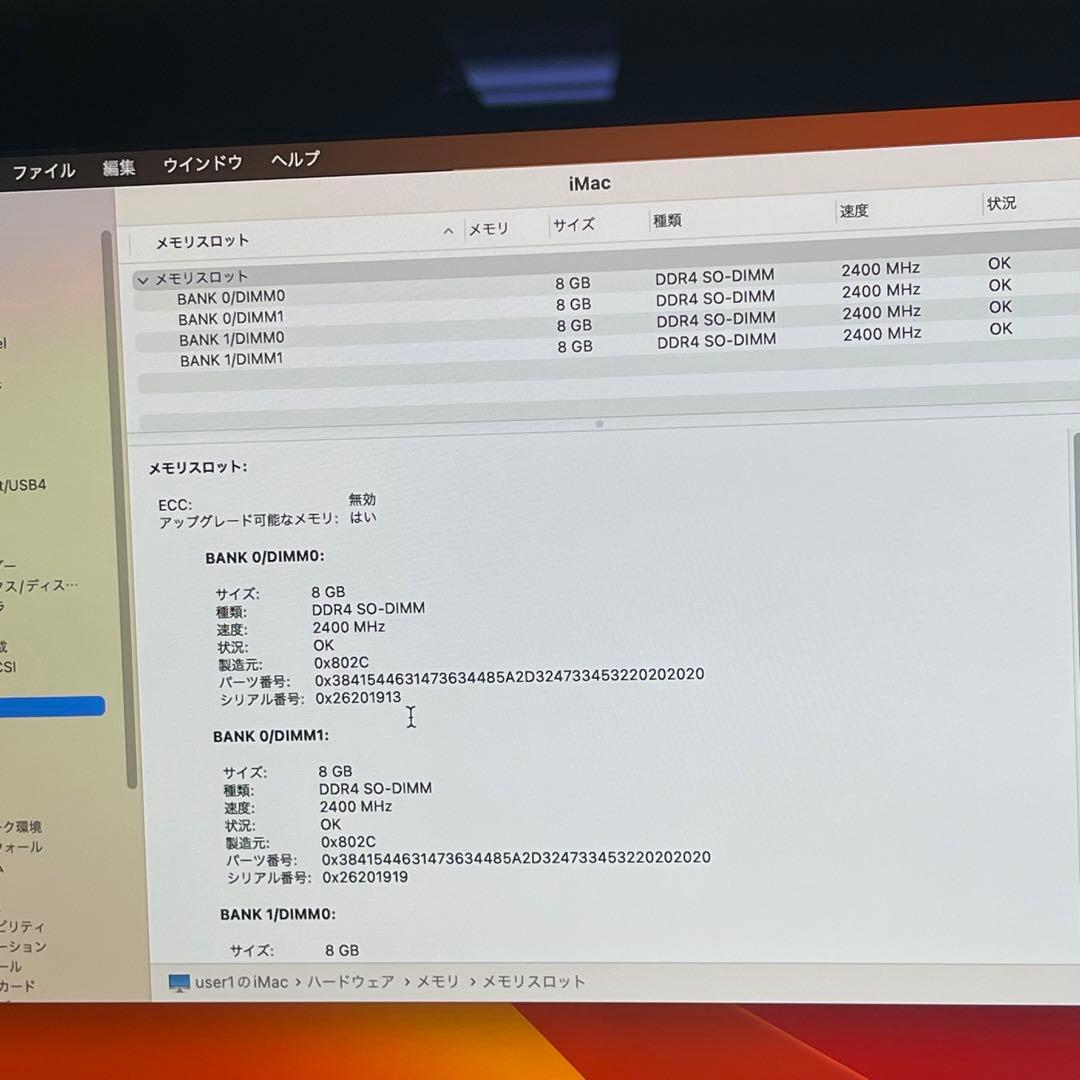
Task: Click ハードウェア in the bottom path bar
Action: pos(350,983)
